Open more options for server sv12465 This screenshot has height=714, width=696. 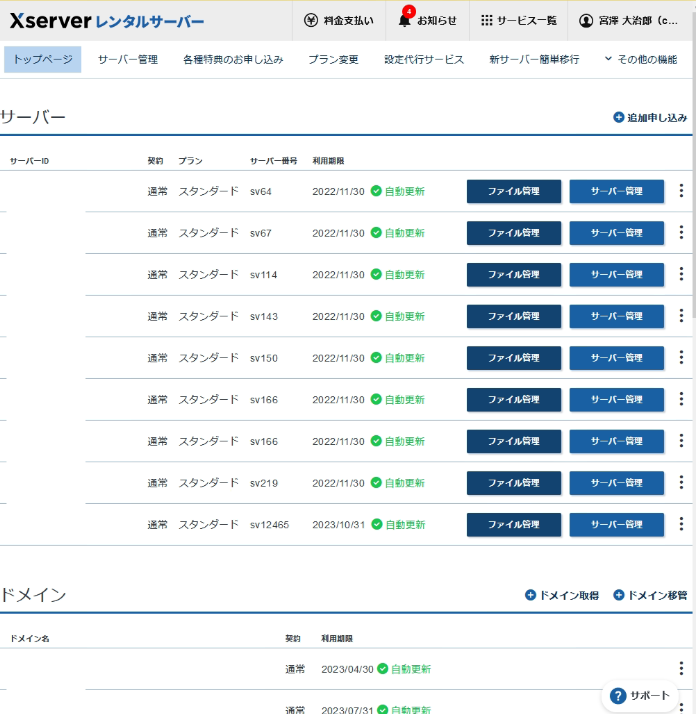[681, 524]
